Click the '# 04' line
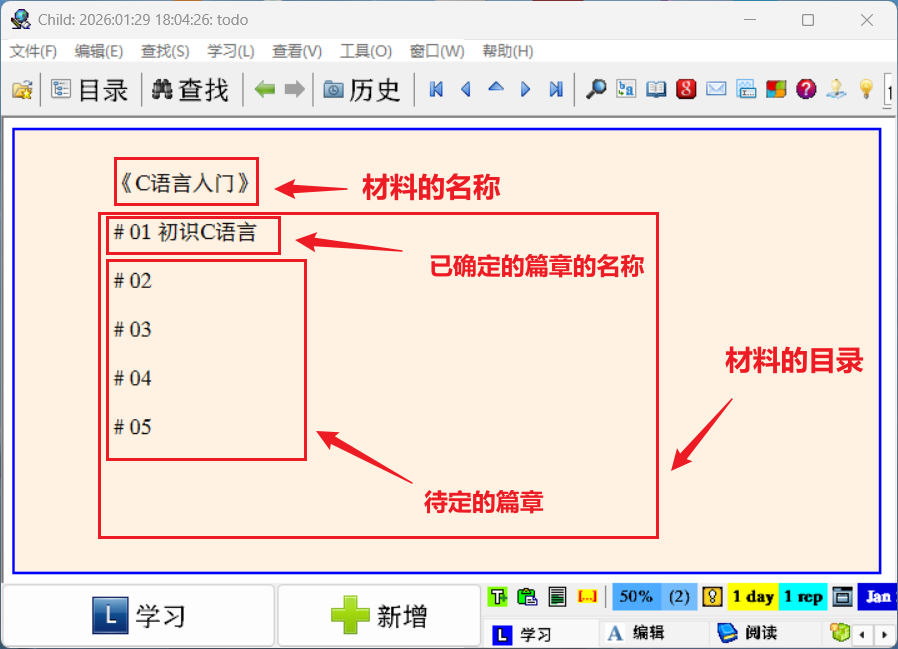898x649 pixels. 132,379
